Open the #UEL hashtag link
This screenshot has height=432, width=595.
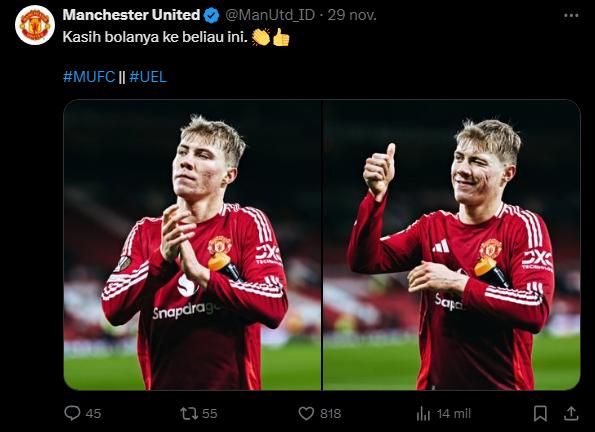[x=148, y=77]
